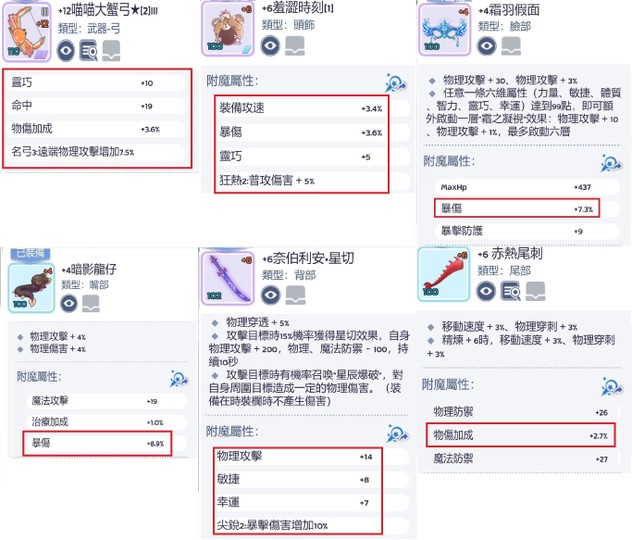Toggle eye icon for 喵喵大蟹弓 bow
Image resolution: width=632 pixels, height=540 pixels.
(66, 51)
